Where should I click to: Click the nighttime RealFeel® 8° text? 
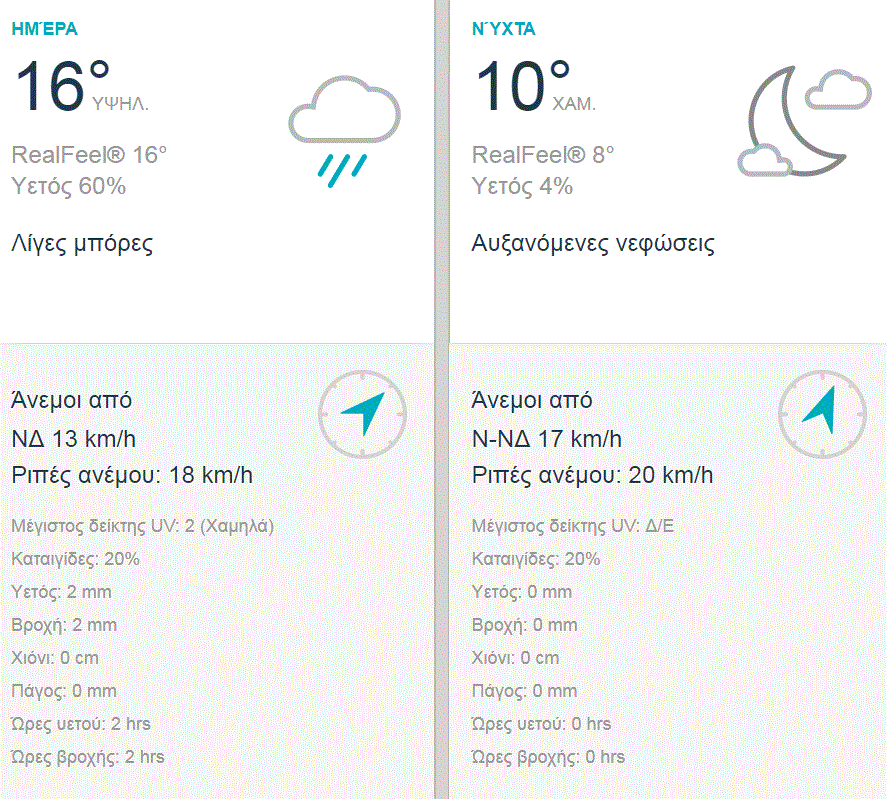543,155
